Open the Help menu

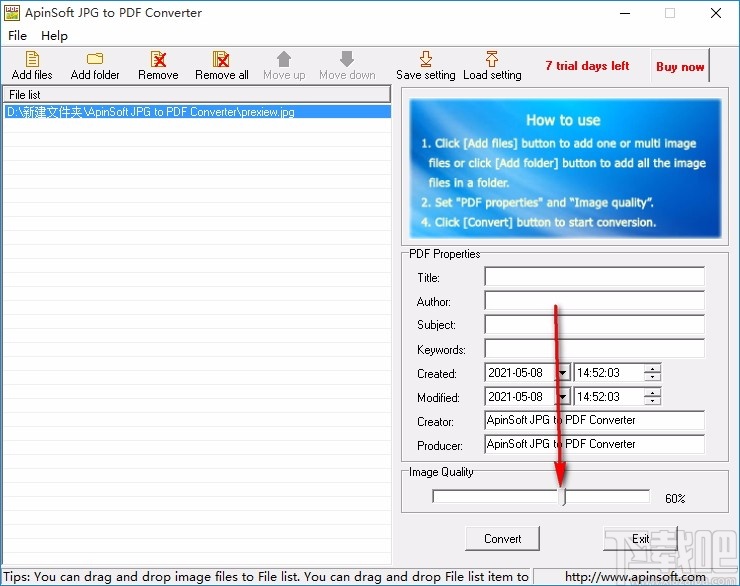54,36
